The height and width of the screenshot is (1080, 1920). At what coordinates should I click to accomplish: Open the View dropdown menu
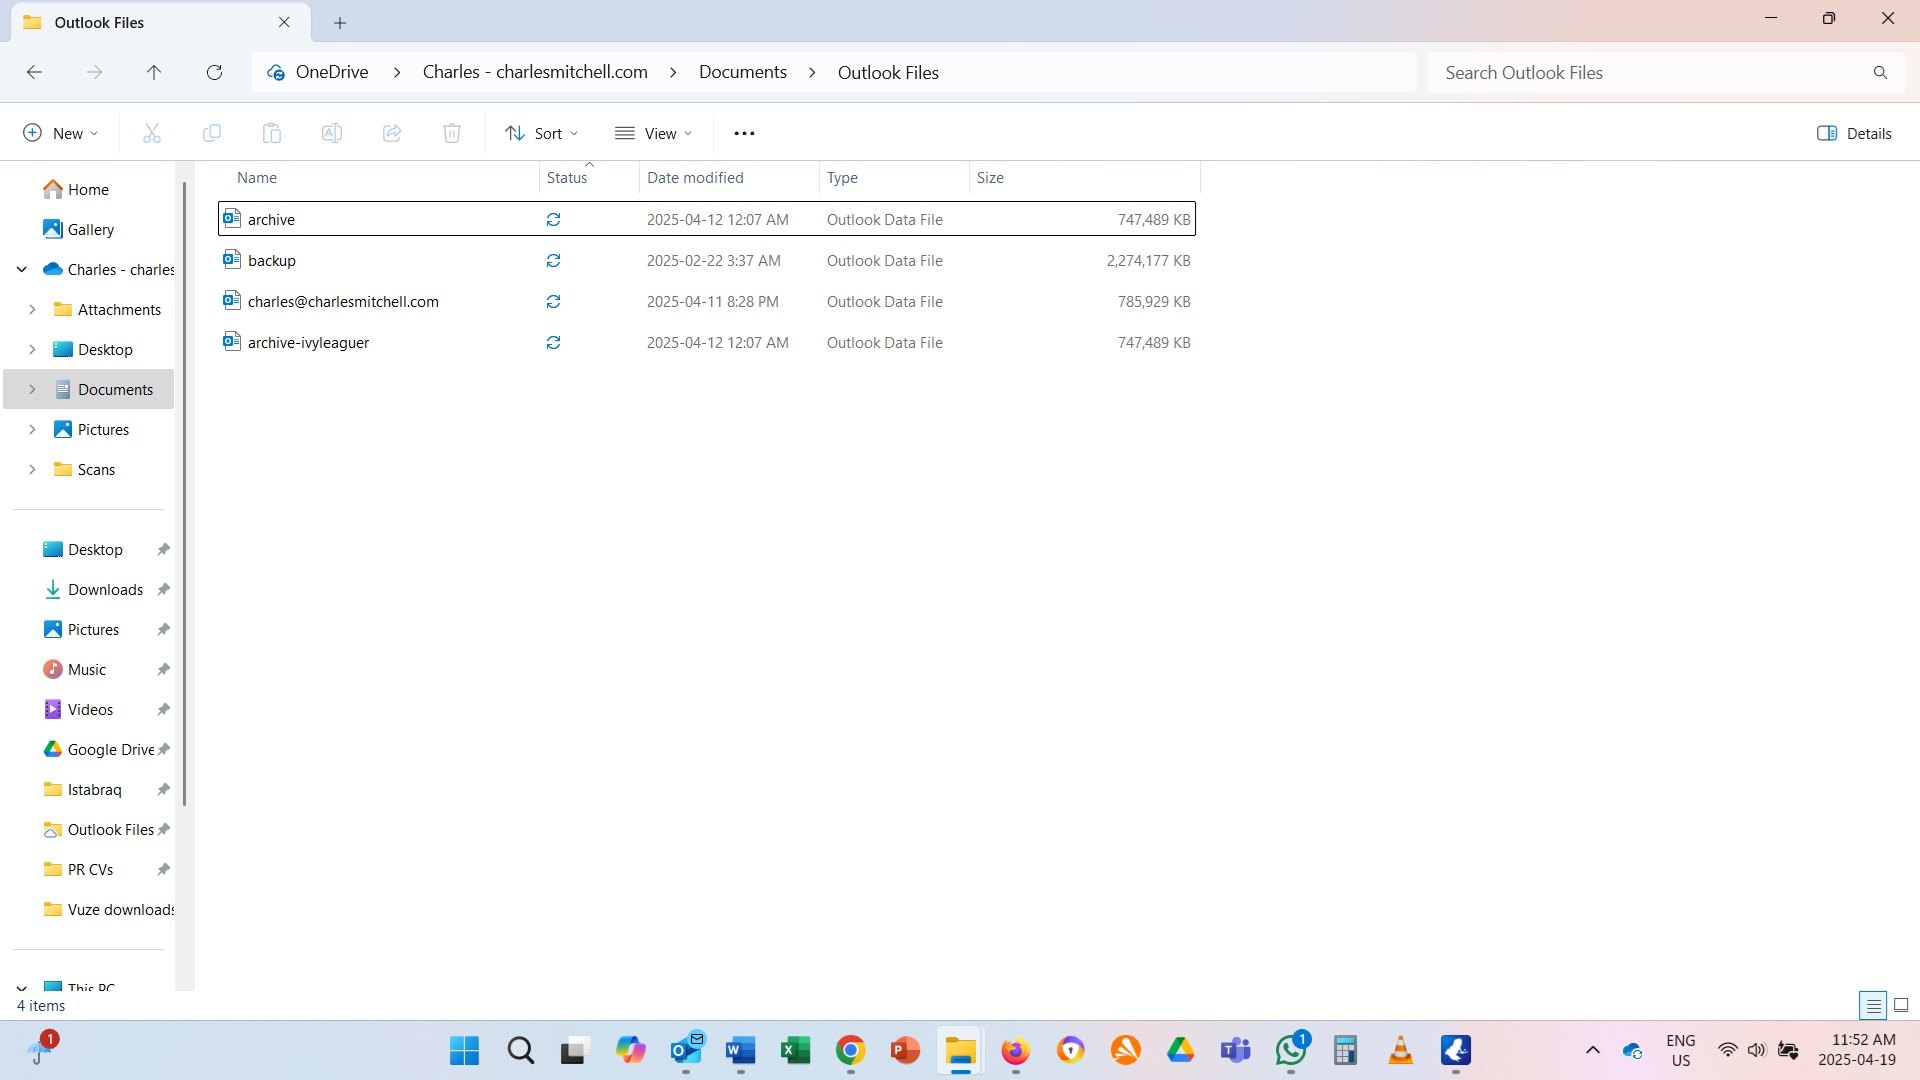tap(654, 133)
